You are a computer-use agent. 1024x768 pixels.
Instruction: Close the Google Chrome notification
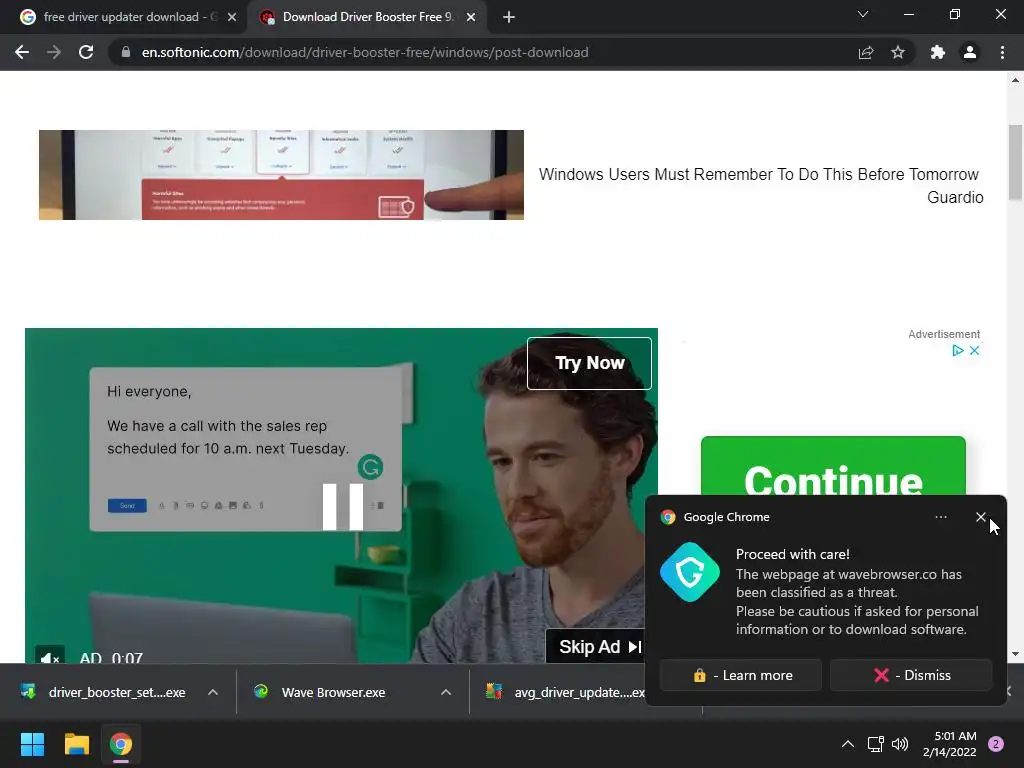pos(980,517)
